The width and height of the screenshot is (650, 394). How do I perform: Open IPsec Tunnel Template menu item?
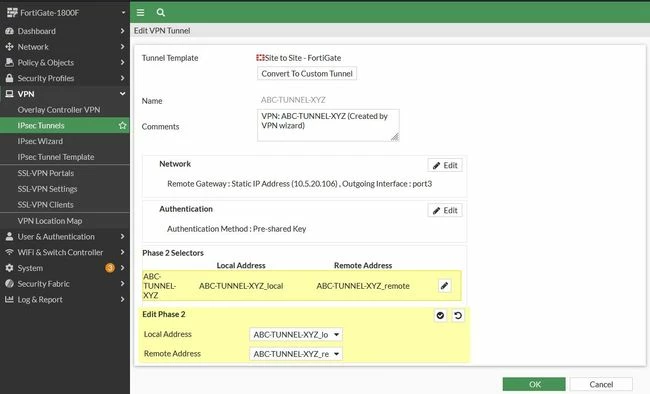[x=65, y=157]
